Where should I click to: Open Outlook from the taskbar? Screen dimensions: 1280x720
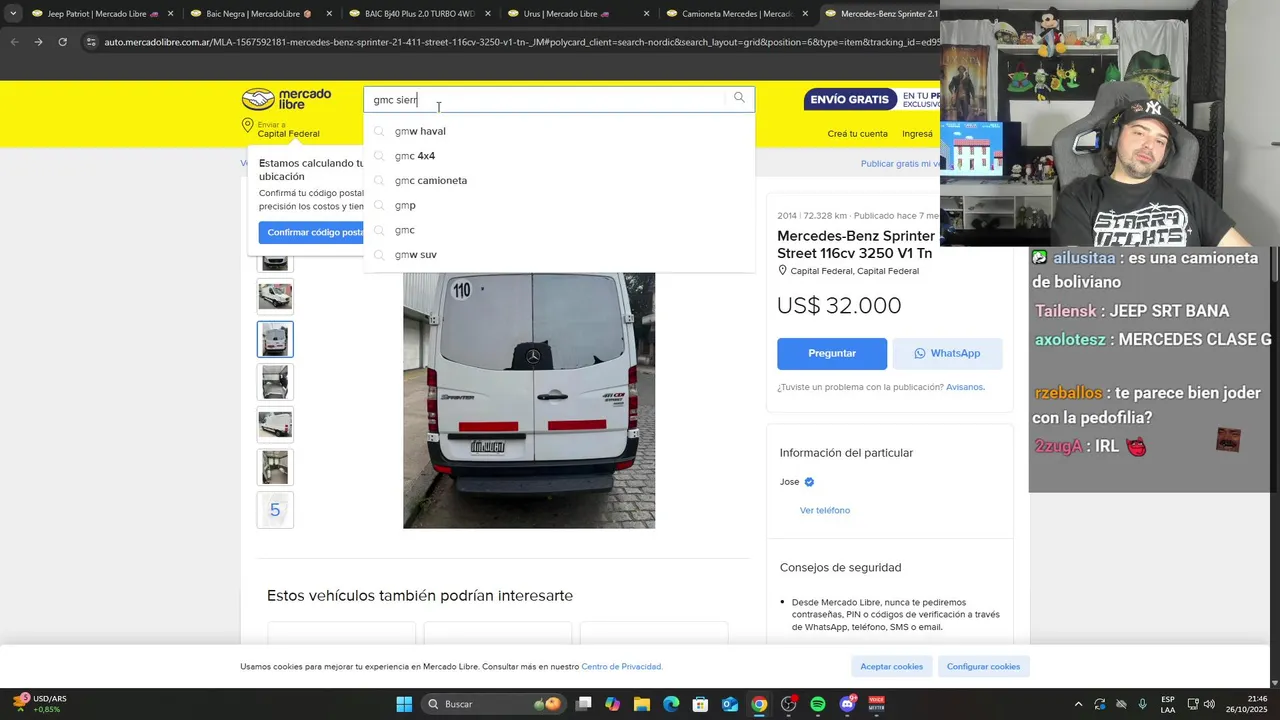730,704
